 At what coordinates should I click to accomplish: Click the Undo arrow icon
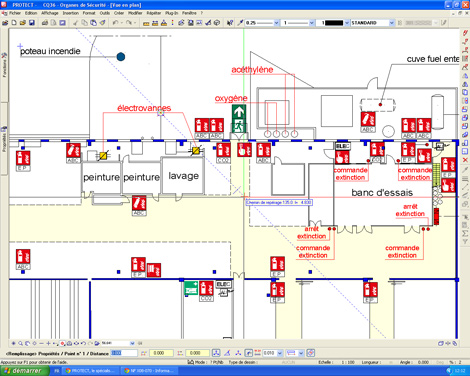point(115,23)
